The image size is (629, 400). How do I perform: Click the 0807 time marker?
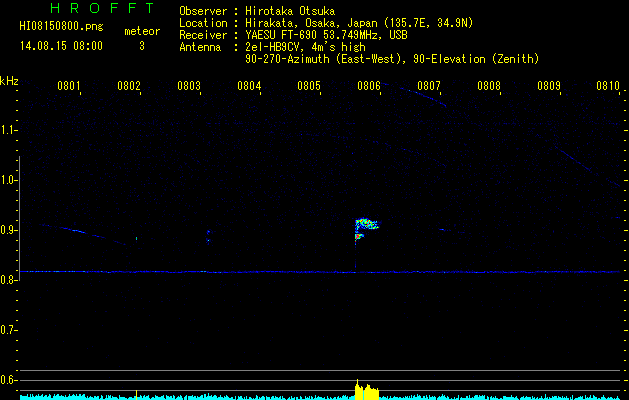coord(429,86)
